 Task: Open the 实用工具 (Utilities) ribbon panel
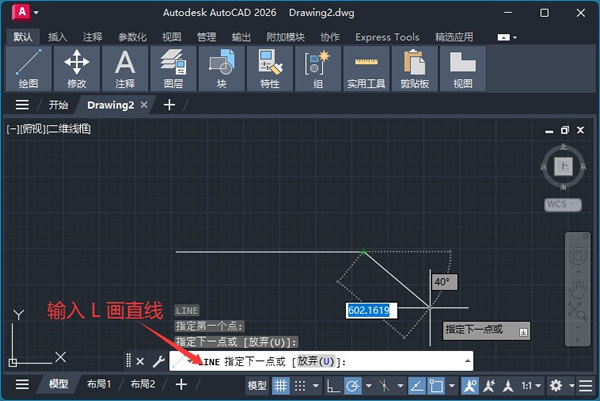[x=366, y=68]
